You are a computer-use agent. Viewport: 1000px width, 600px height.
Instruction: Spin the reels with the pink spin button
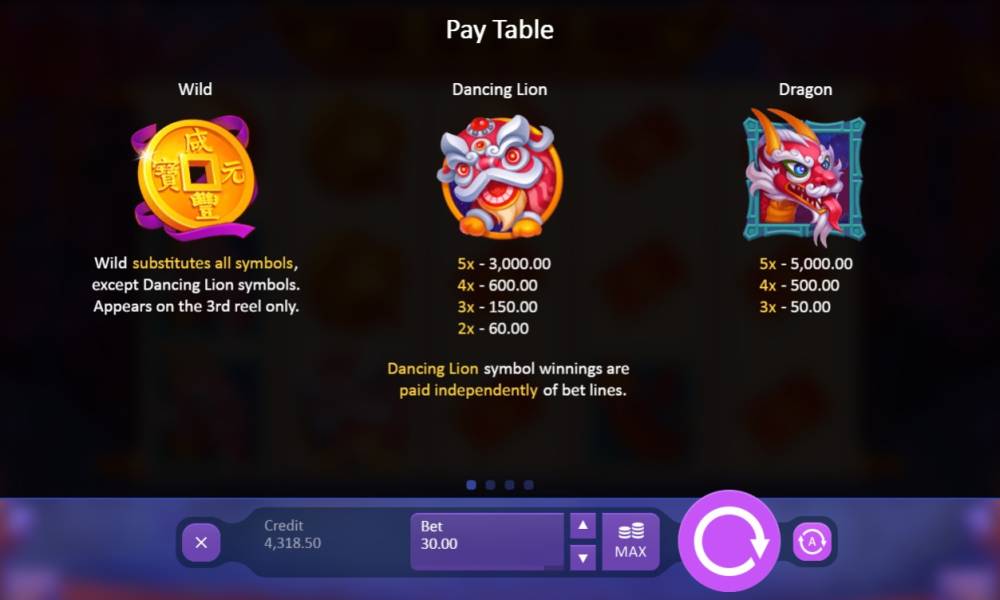729,541
